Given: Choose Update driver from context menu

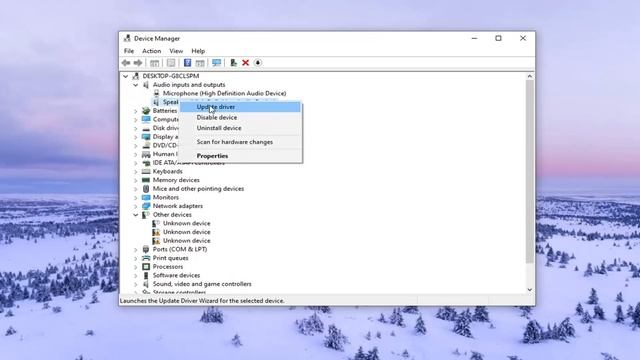Looking at the screenshot, I should coord(240,107).
